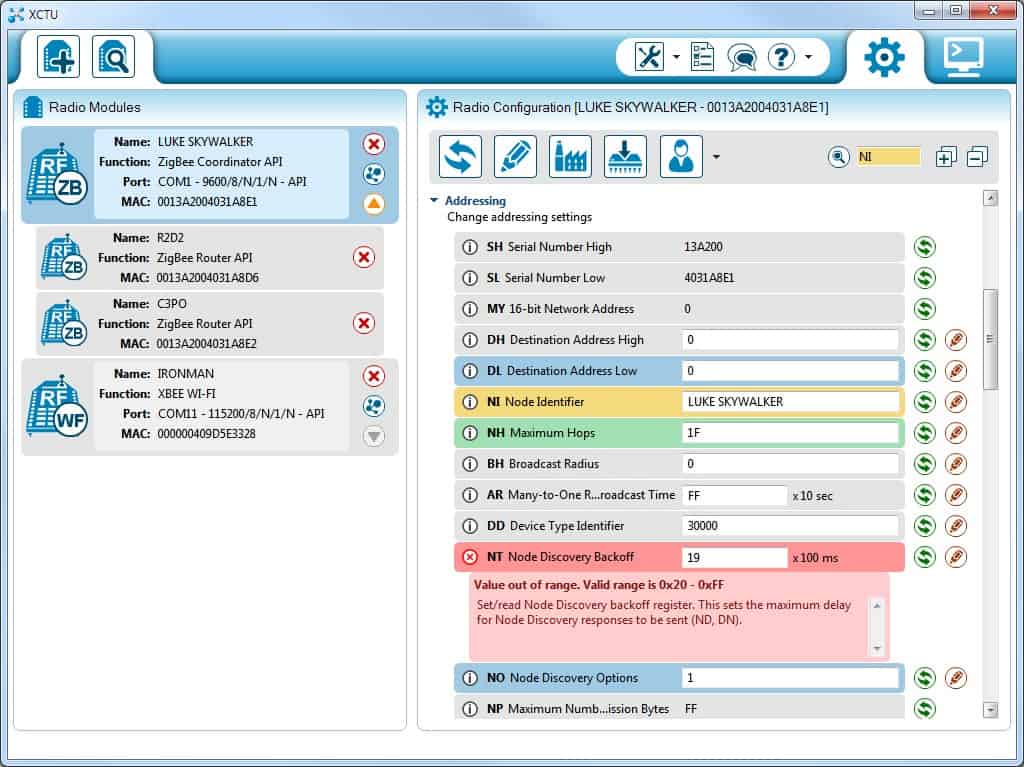Refresh SH Serial Number High value
1024x767 pixels.
pos(925,247)
